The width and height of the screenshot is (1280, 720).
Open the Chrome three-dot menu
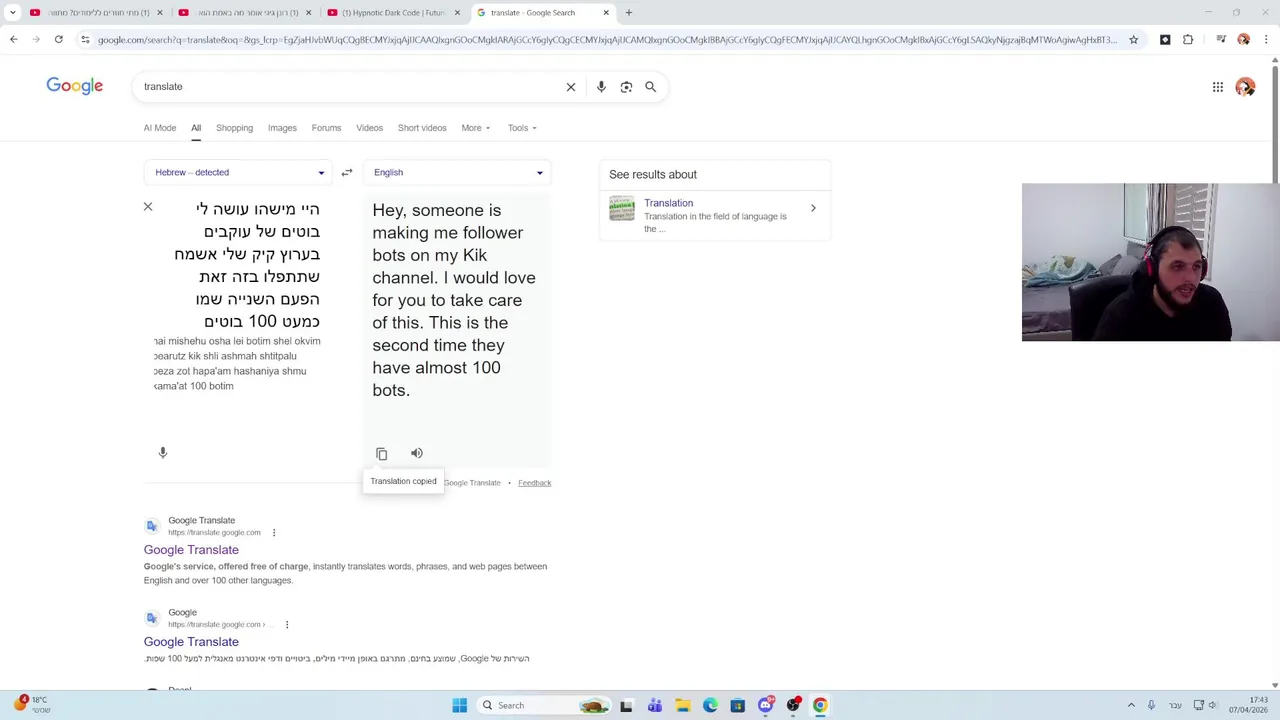tap(1266, 40)
